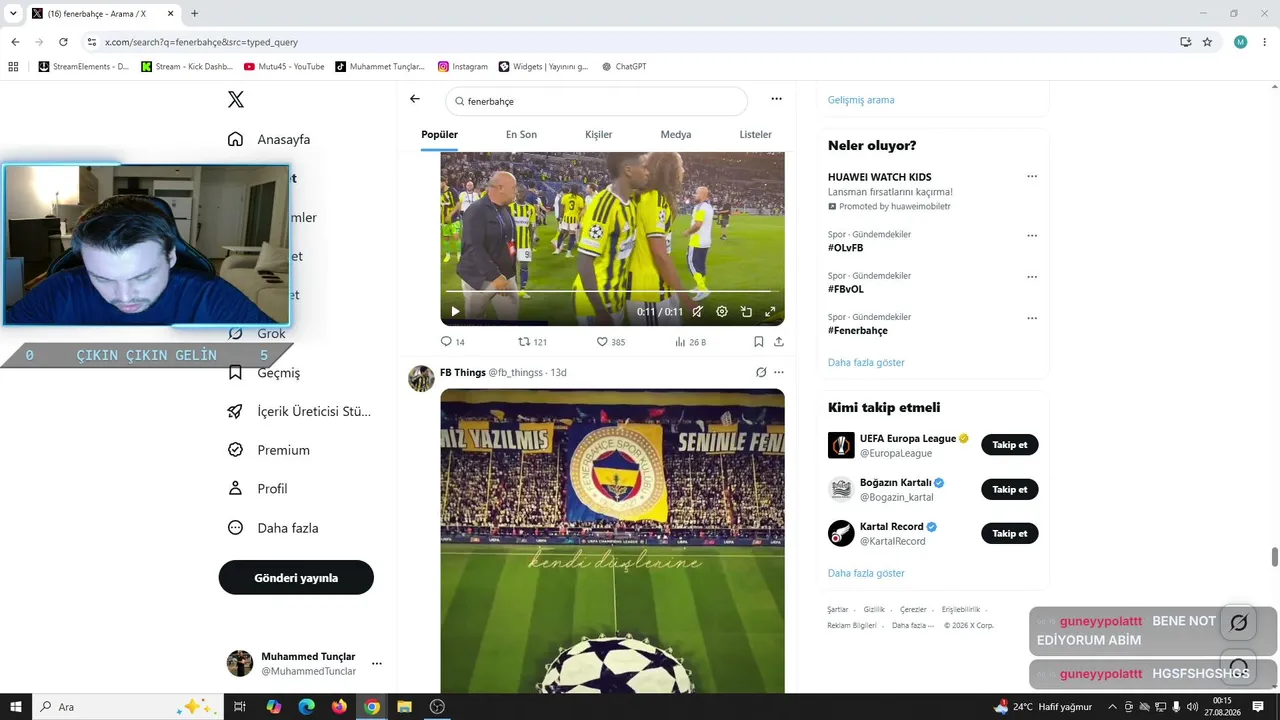Open Task View on the taskbar
This screenshot has width=1280, height=720.
coord(240,707)
